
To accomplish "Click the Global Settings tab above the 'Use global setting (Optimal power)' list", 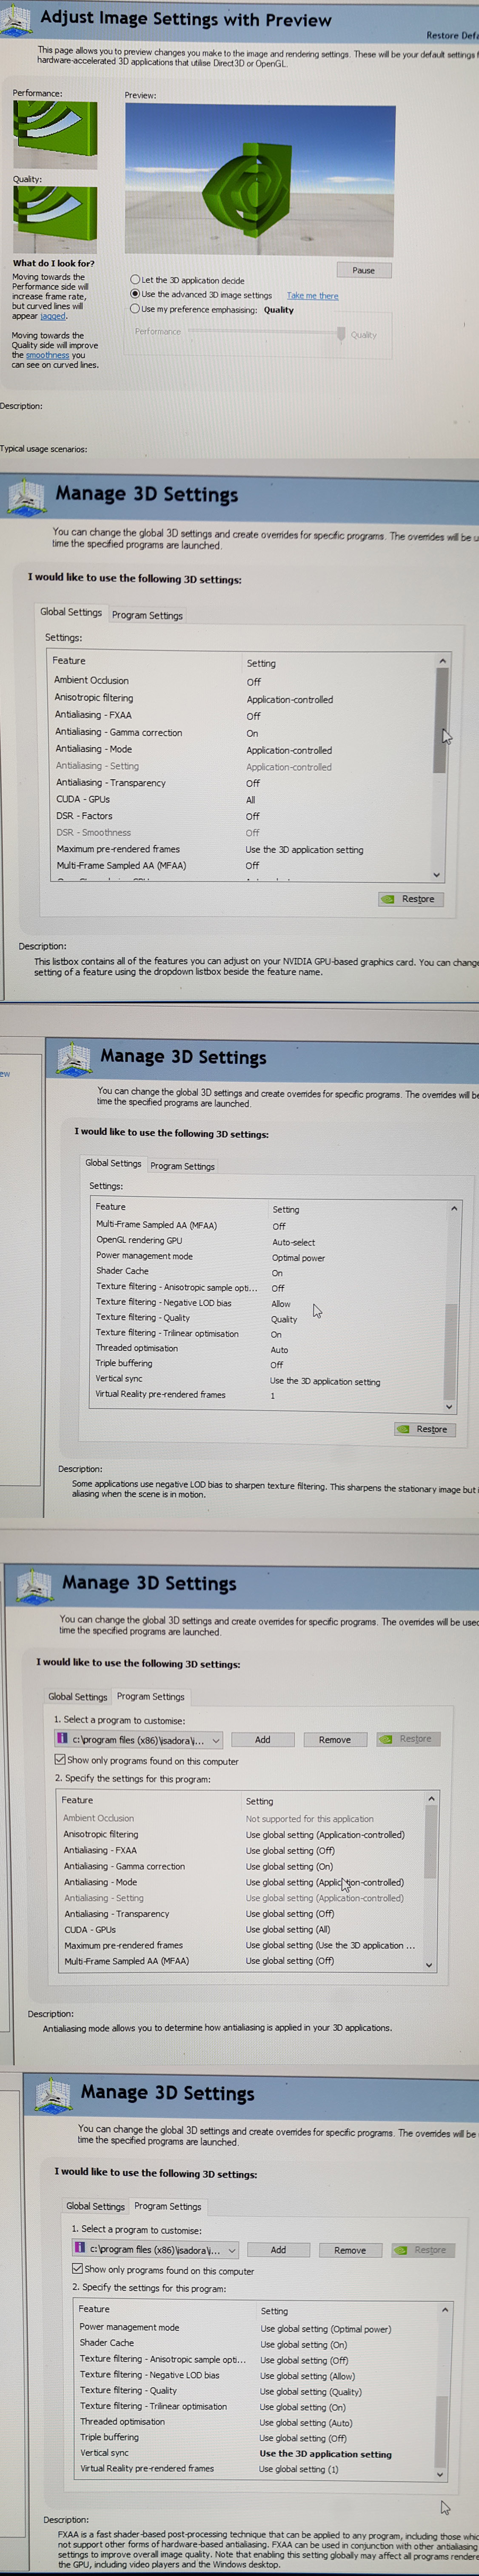I will click(x=96, y=2206).
